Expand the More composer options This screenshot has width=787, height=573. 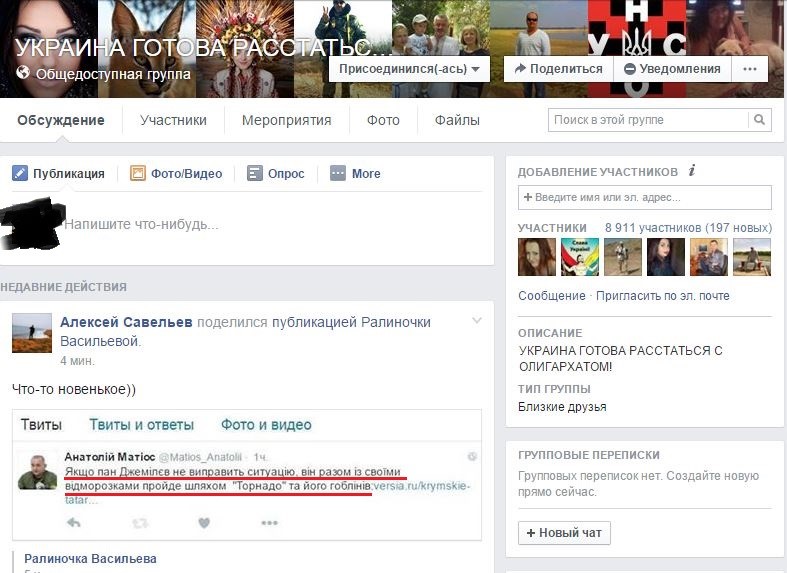355,174
